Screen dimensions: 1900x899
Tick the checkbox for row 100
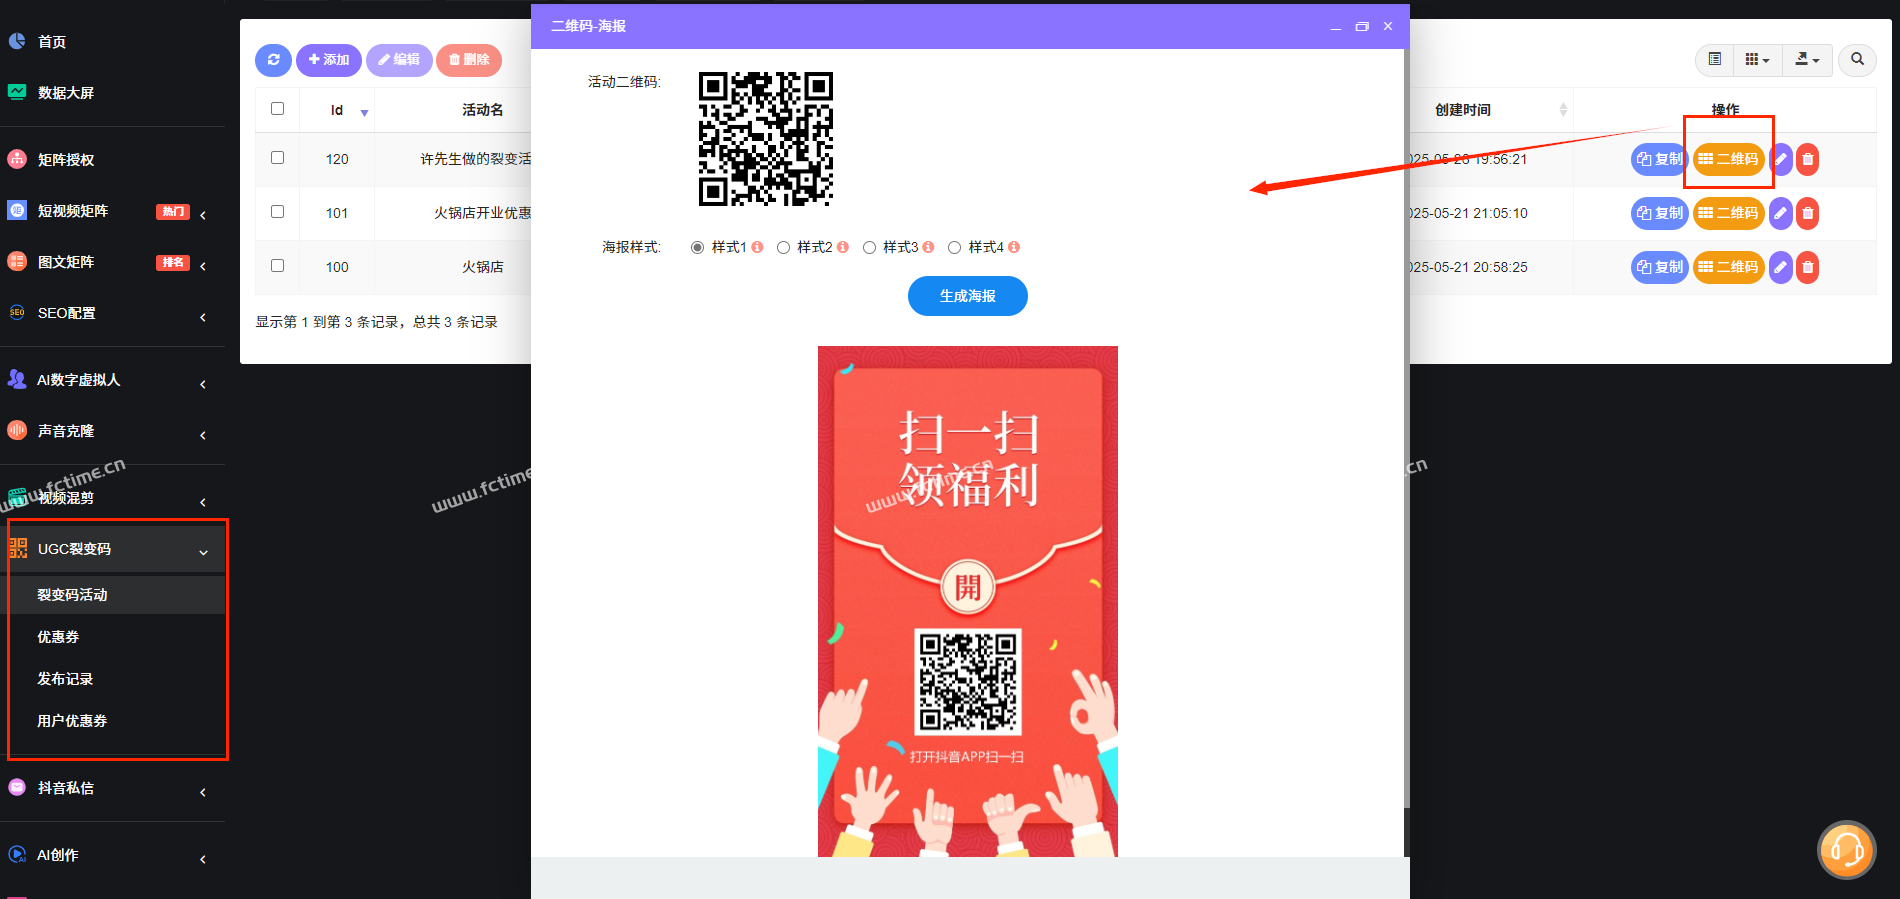tap(278, 265)
